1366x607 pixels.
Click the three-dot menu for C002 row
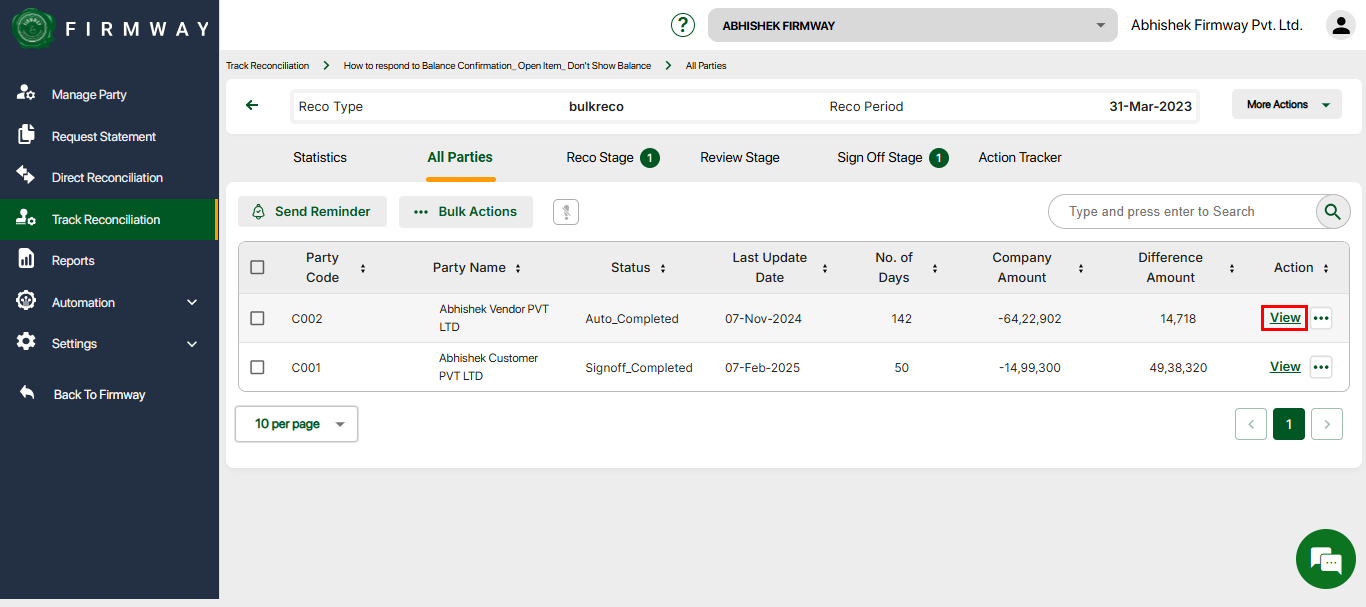click(1321, 318)
